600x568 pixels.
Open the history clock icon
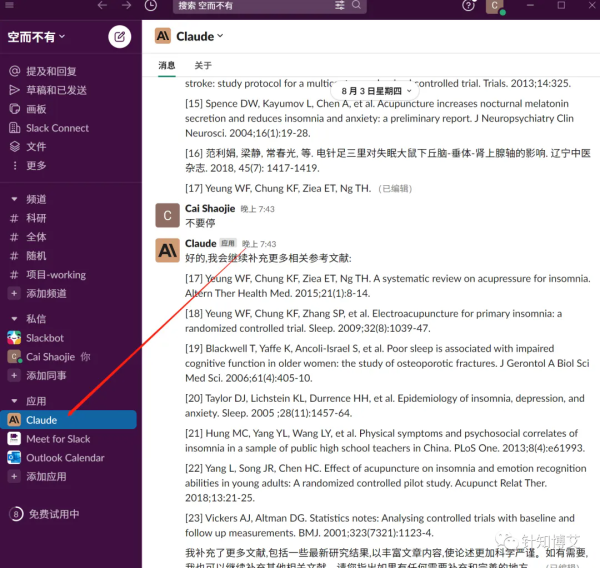click(151, 5)
